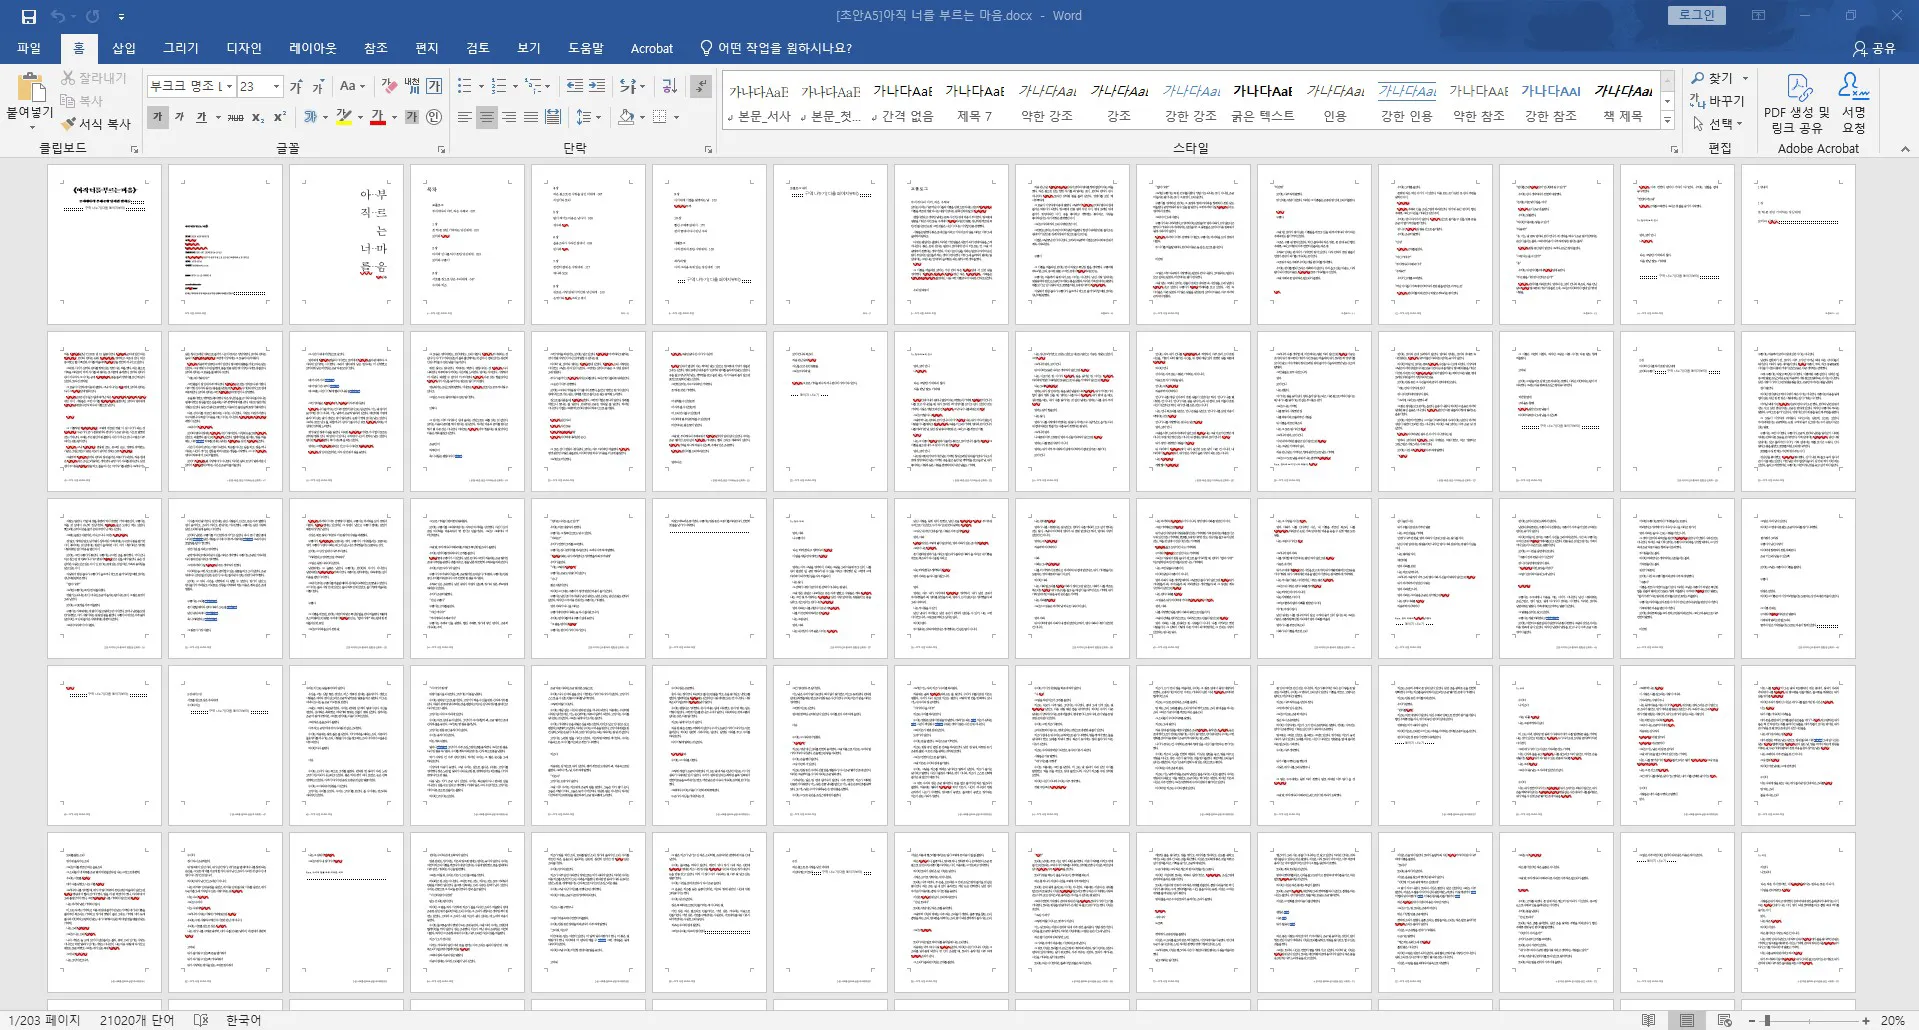Increase the paragraph indent
The image size is (1919, 1030).
click(x=597, y=87)
